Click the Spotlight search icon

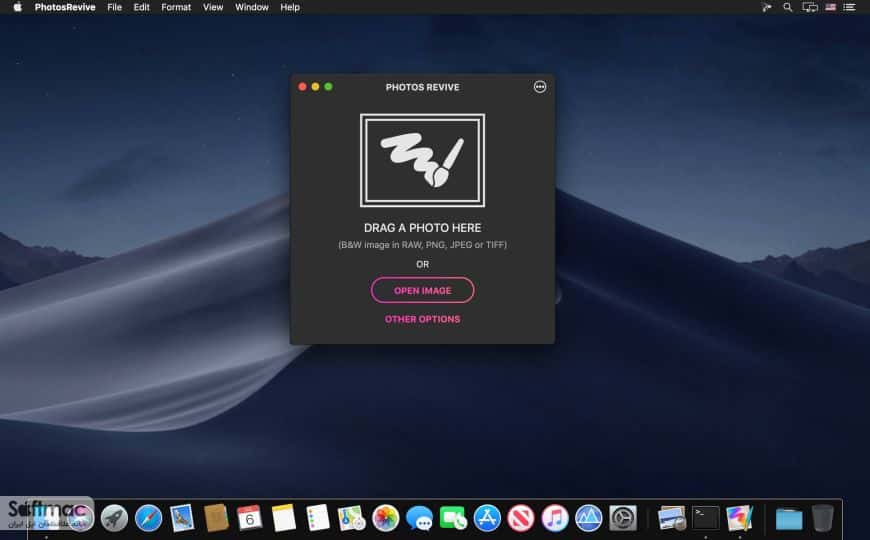787,7
